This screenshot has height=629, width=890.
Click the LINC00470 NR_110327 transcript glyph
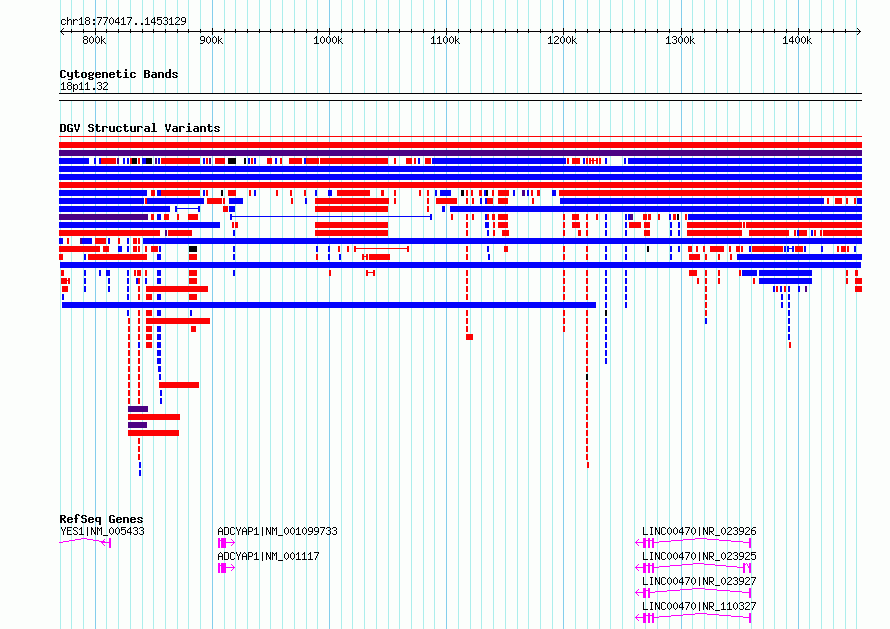pyautogui.click(x=693, y=618)
